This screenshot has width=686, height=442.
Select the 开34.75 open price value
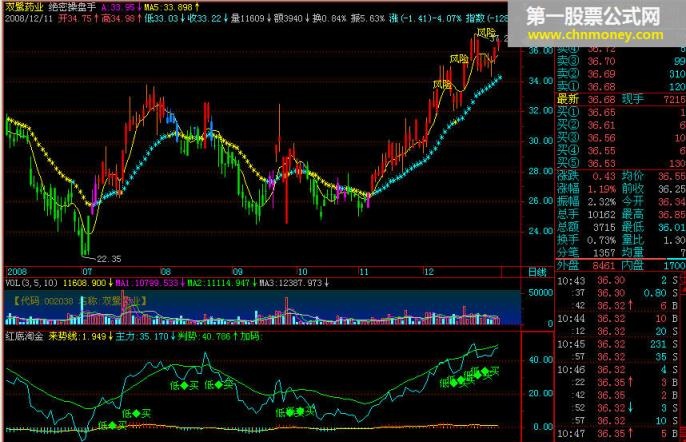pyautogui.click(x=76, y=18)
